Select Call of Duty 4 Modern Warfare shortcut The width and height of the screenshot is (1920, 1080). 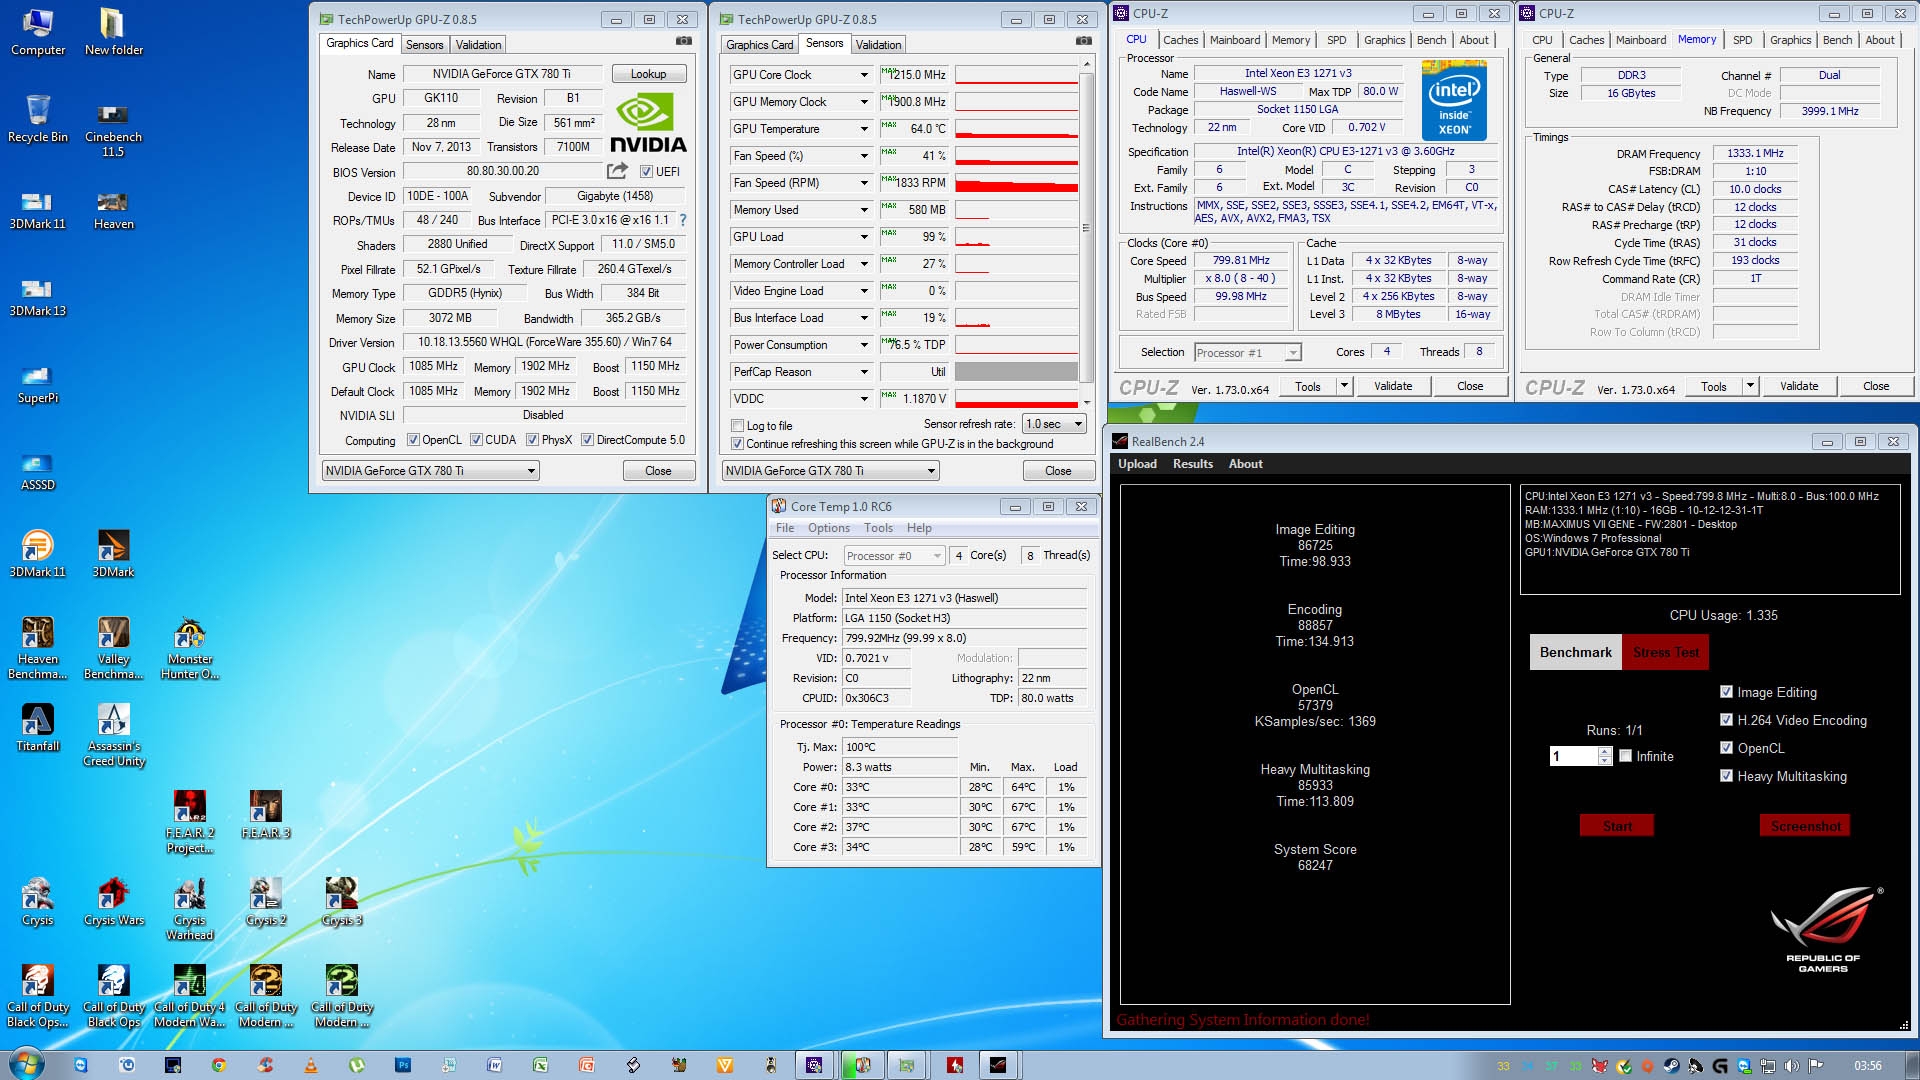190,996
